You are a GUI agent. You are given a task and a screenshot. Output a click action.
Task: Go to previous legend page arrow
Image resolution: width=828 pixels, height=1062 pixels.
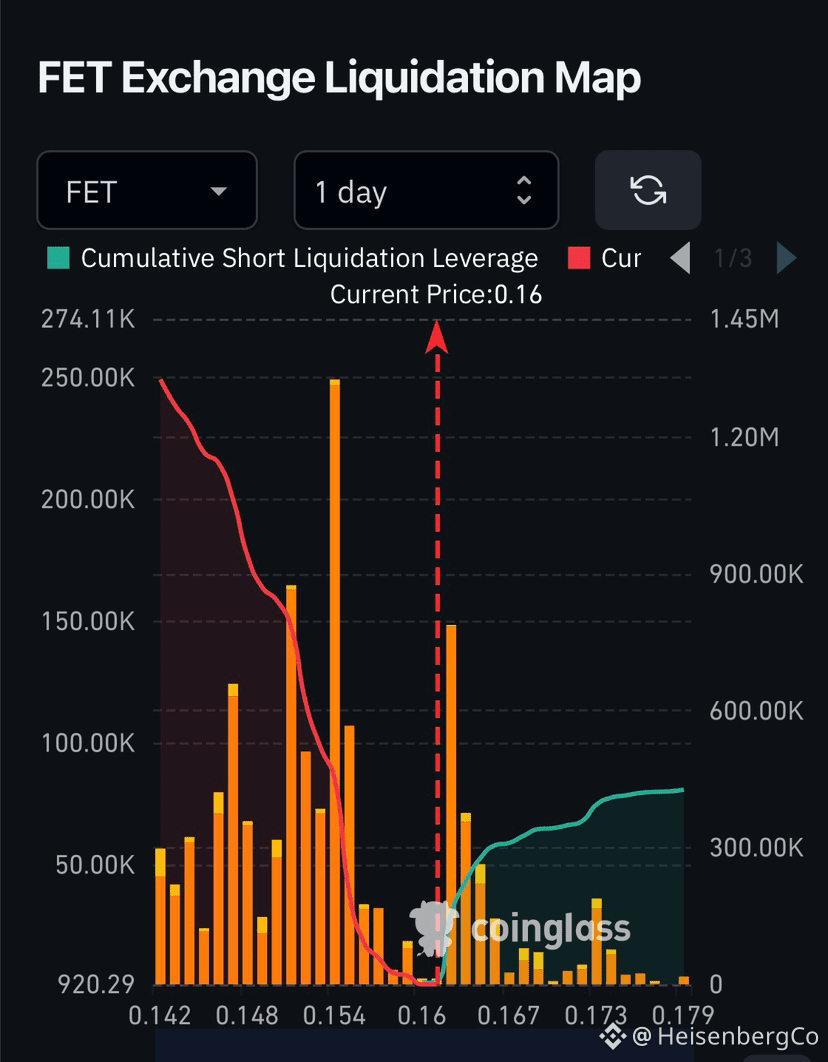point(680,258)
